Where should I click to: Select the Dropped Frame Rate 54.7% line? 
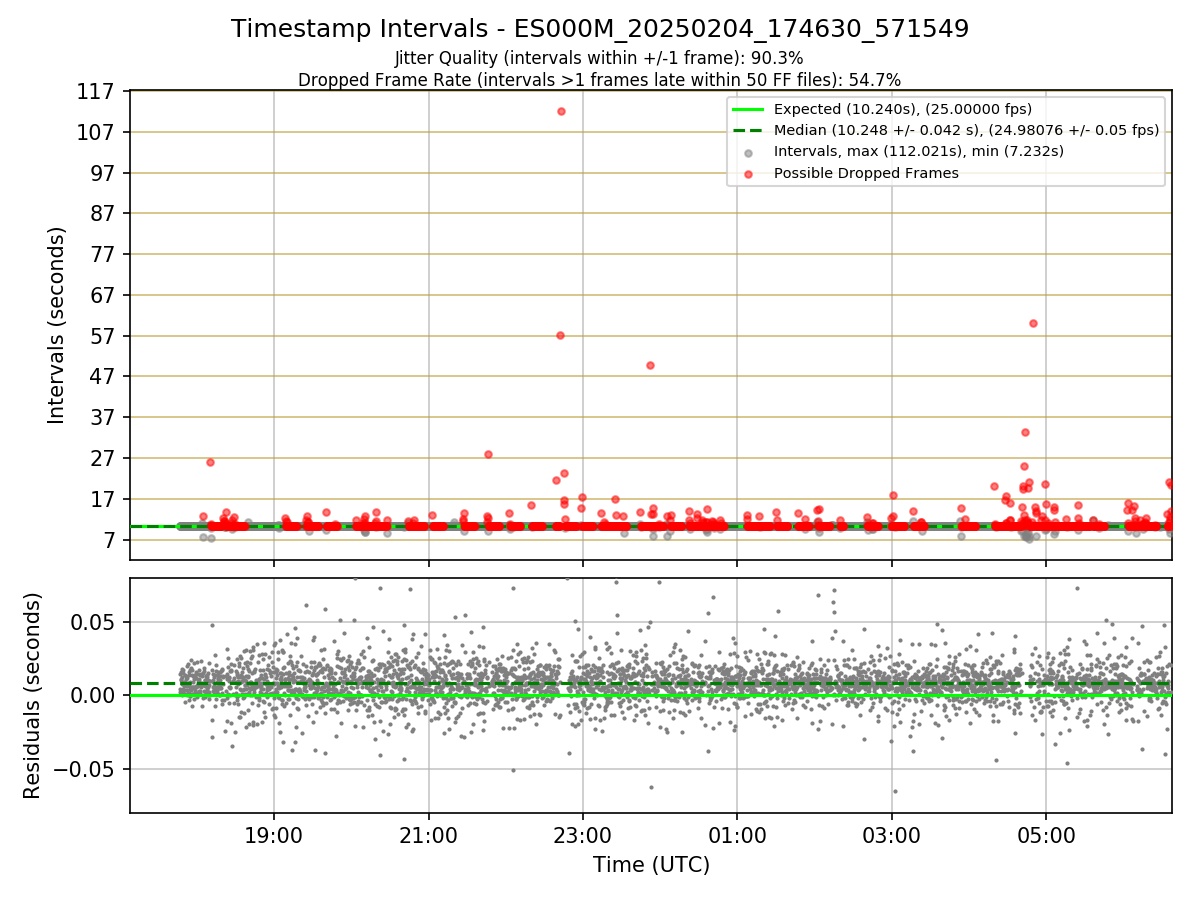(x=599, y=80)
